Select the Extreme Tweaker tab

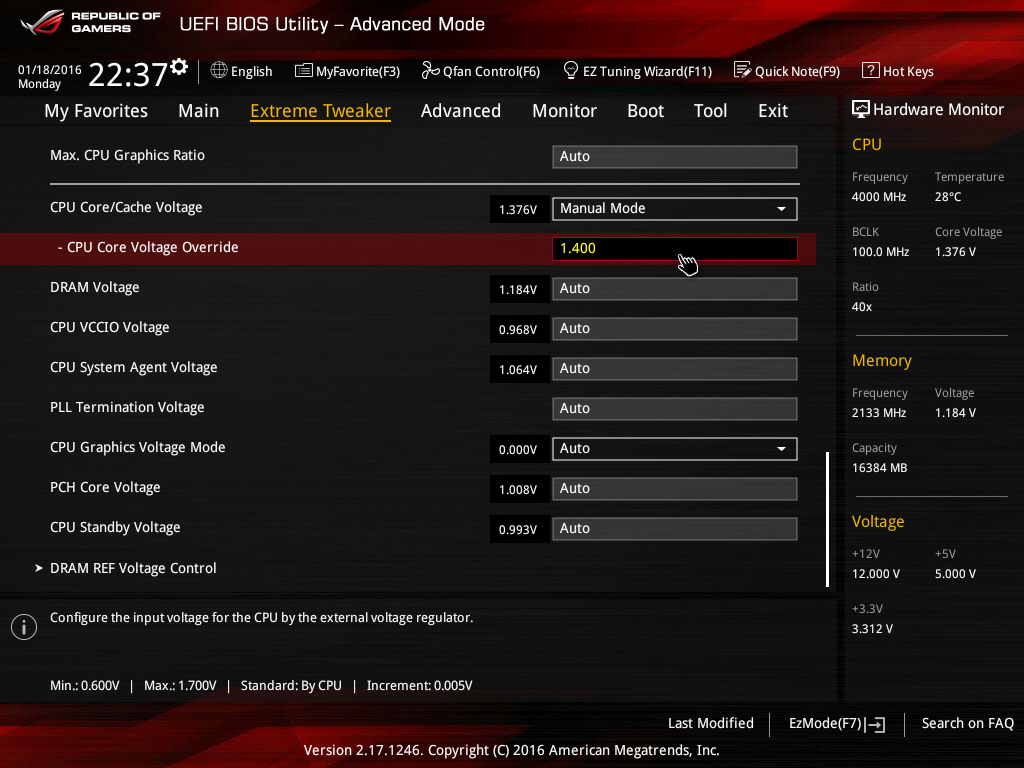pos(321,111)
